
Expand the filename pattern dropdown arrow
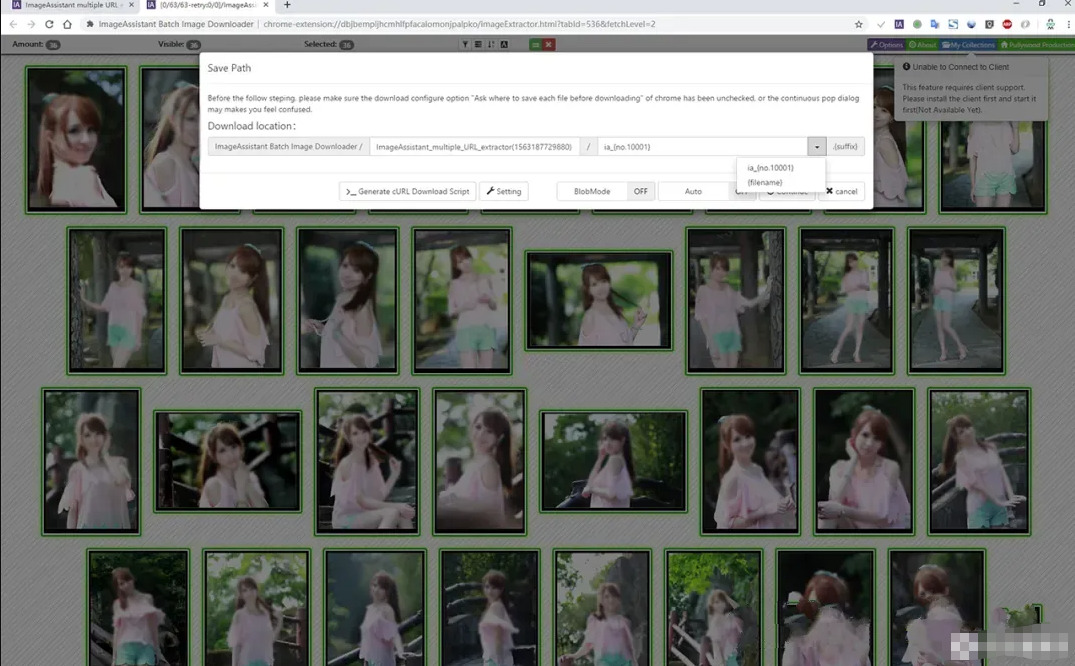click(x=817, y=147)
